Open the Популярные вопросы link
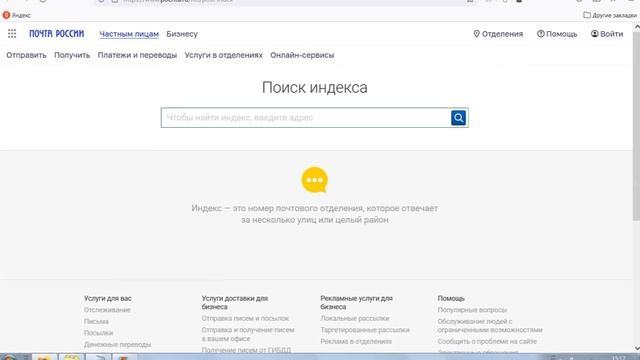The height and width of the screenshot is (360, 640). click(x=472, y=310)
